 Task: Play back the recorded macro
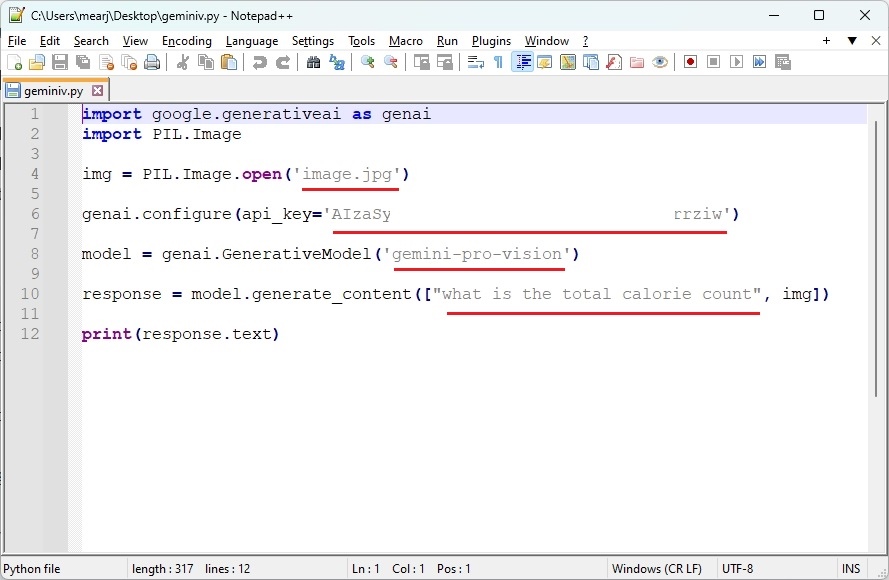coord(736,61)
